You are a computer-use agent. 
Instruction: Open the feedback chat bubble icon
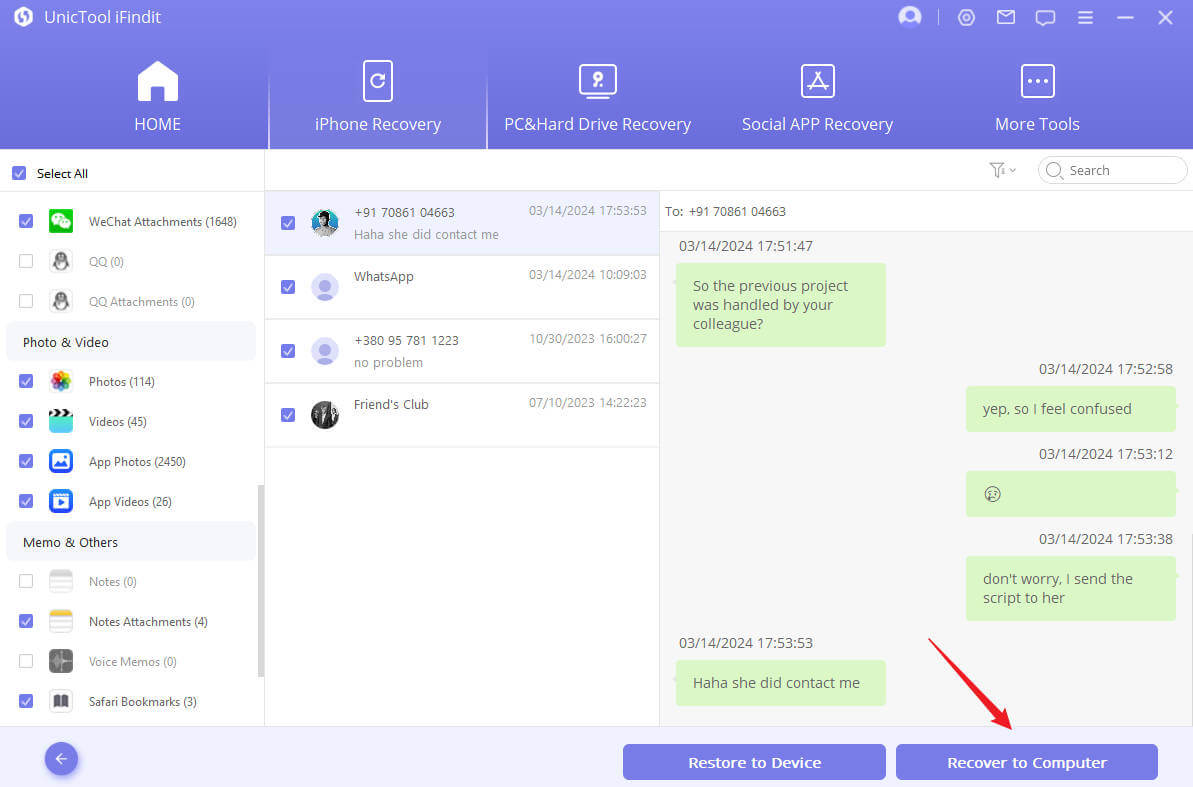point(1045,17)
